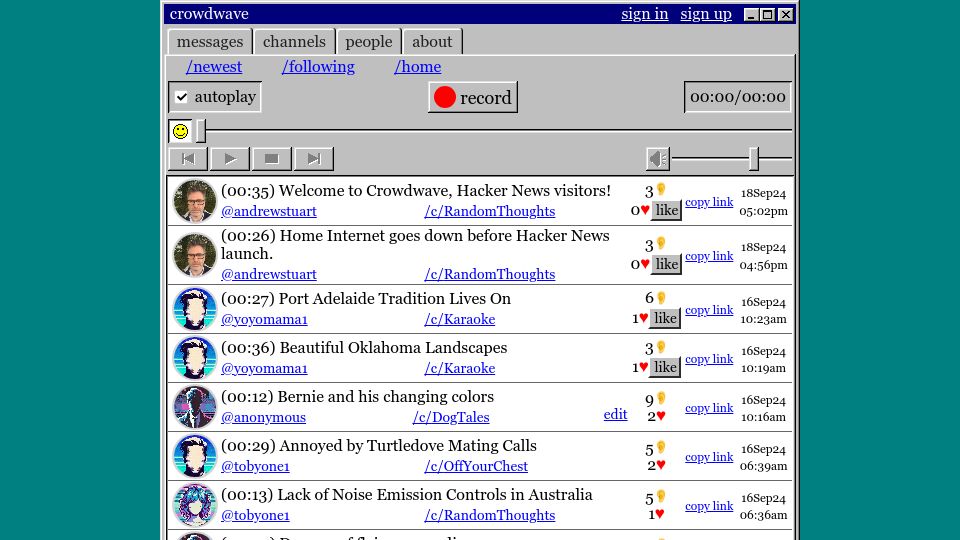Click avatar on Bernie changing colors message
The width and height of the screenshot is (960, 540).
click(195, 407)
